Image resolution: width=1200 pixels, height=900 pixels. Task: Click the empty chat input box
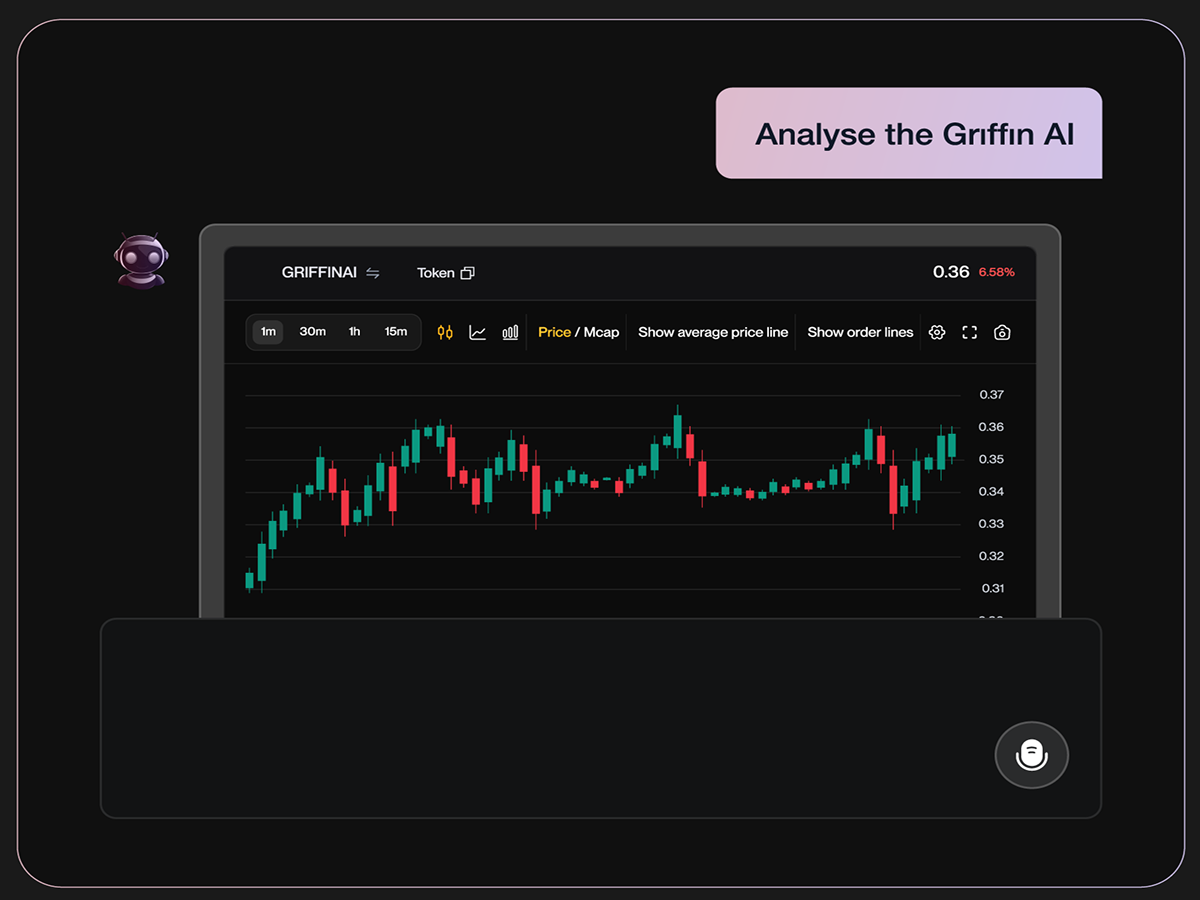coord(600,718)
